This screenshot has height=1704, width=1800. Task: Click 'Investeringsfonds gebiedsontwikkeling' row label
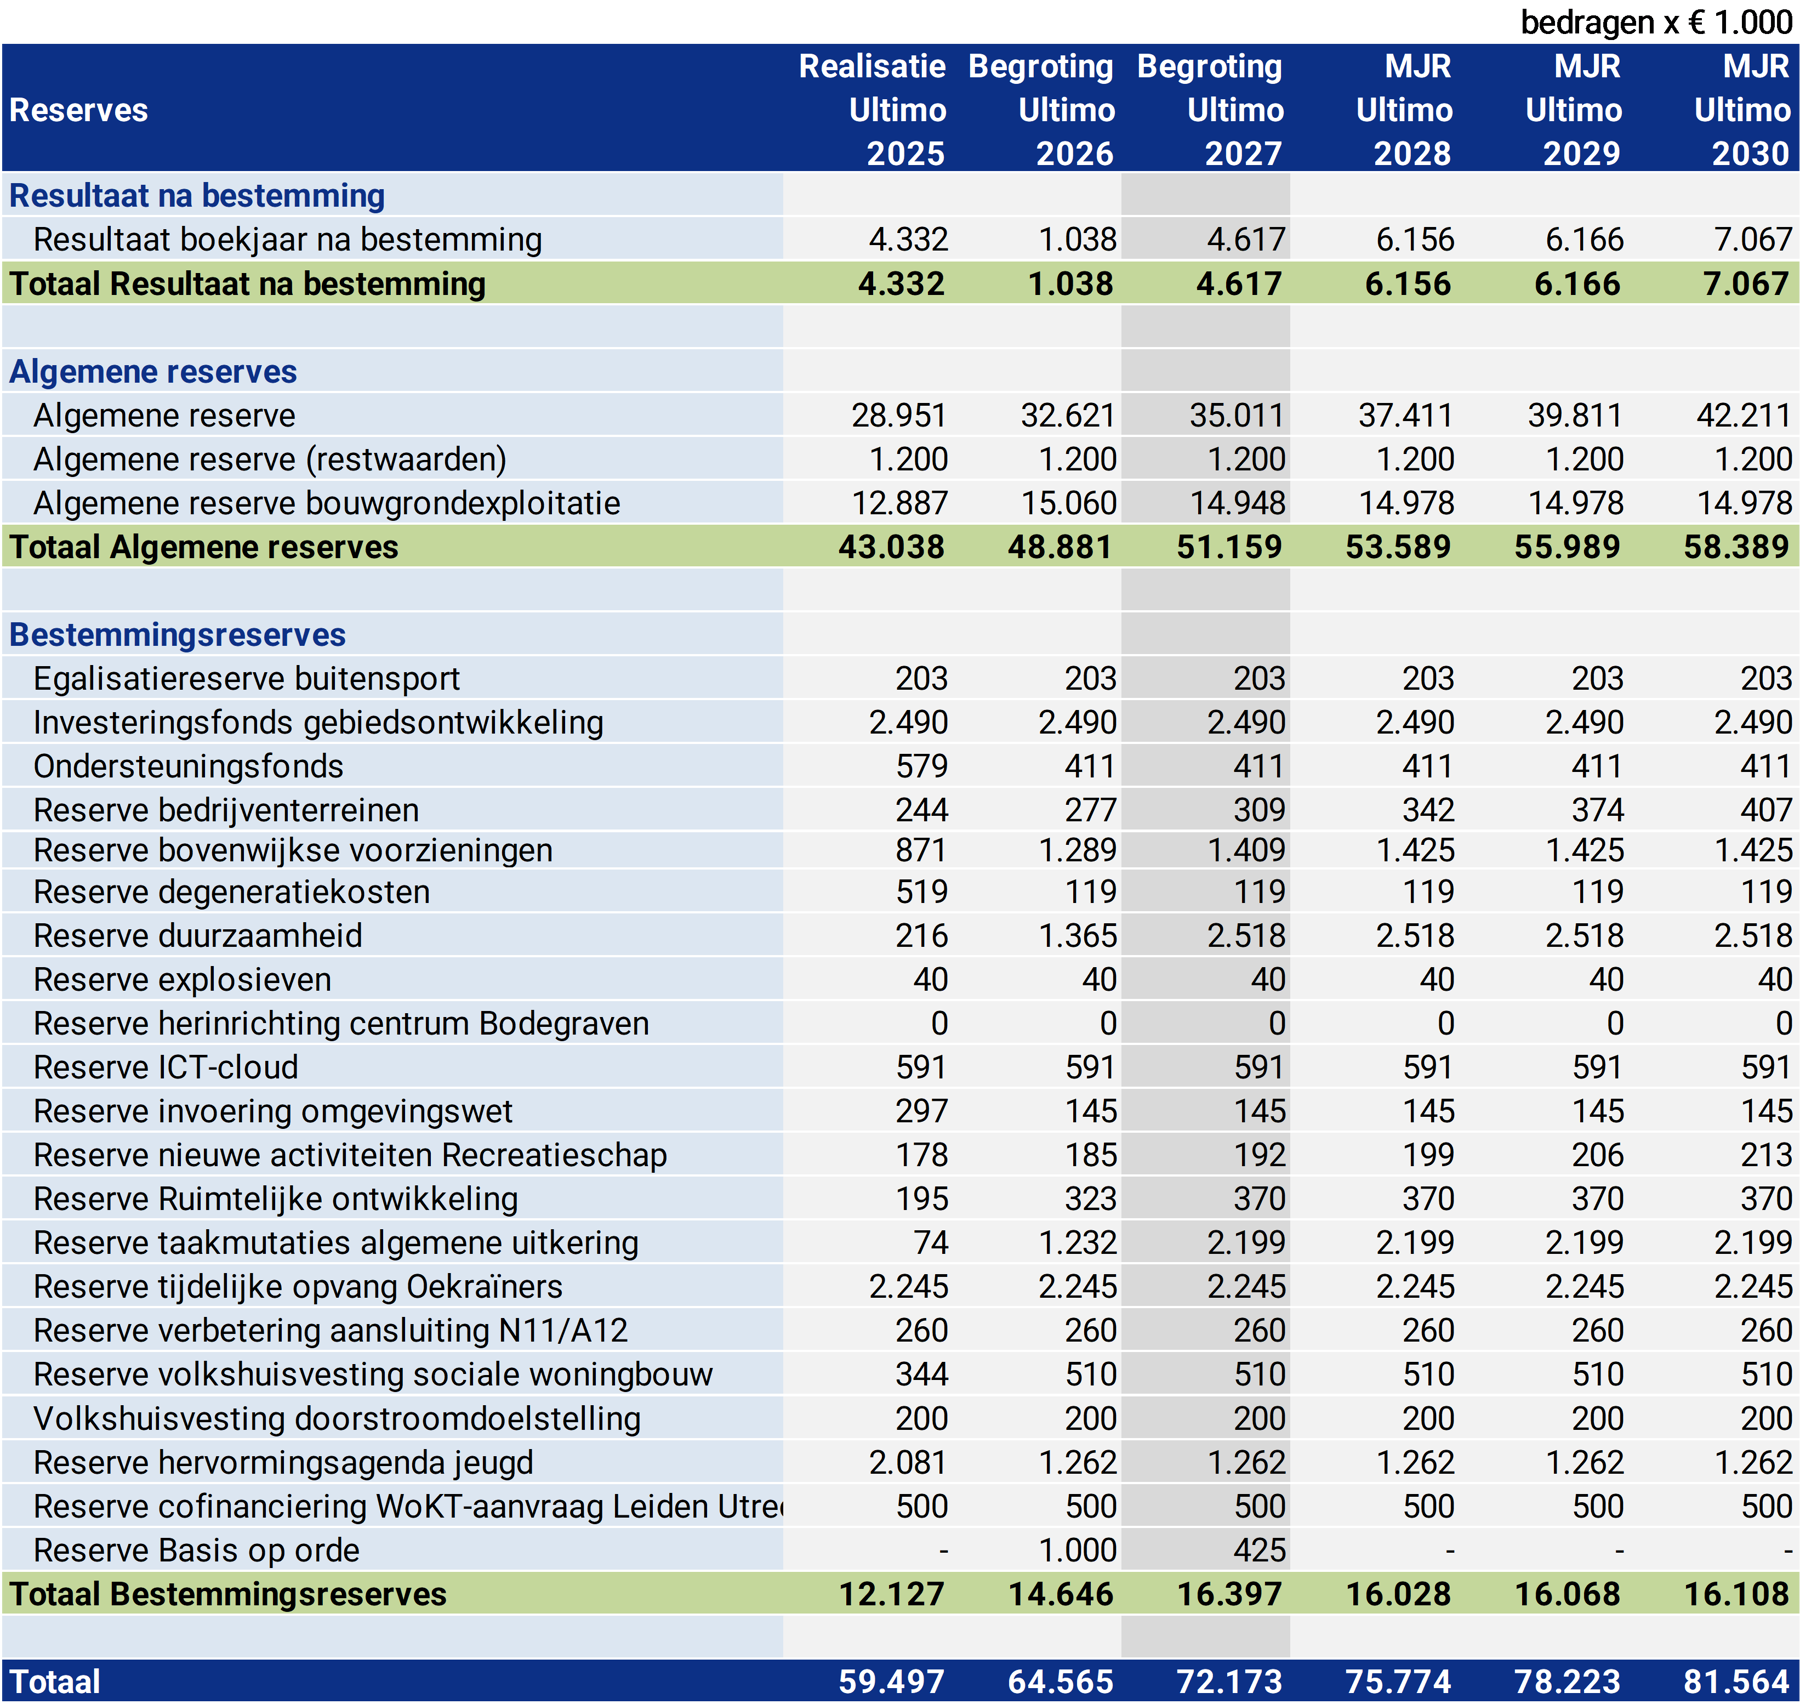coord(318,723)
